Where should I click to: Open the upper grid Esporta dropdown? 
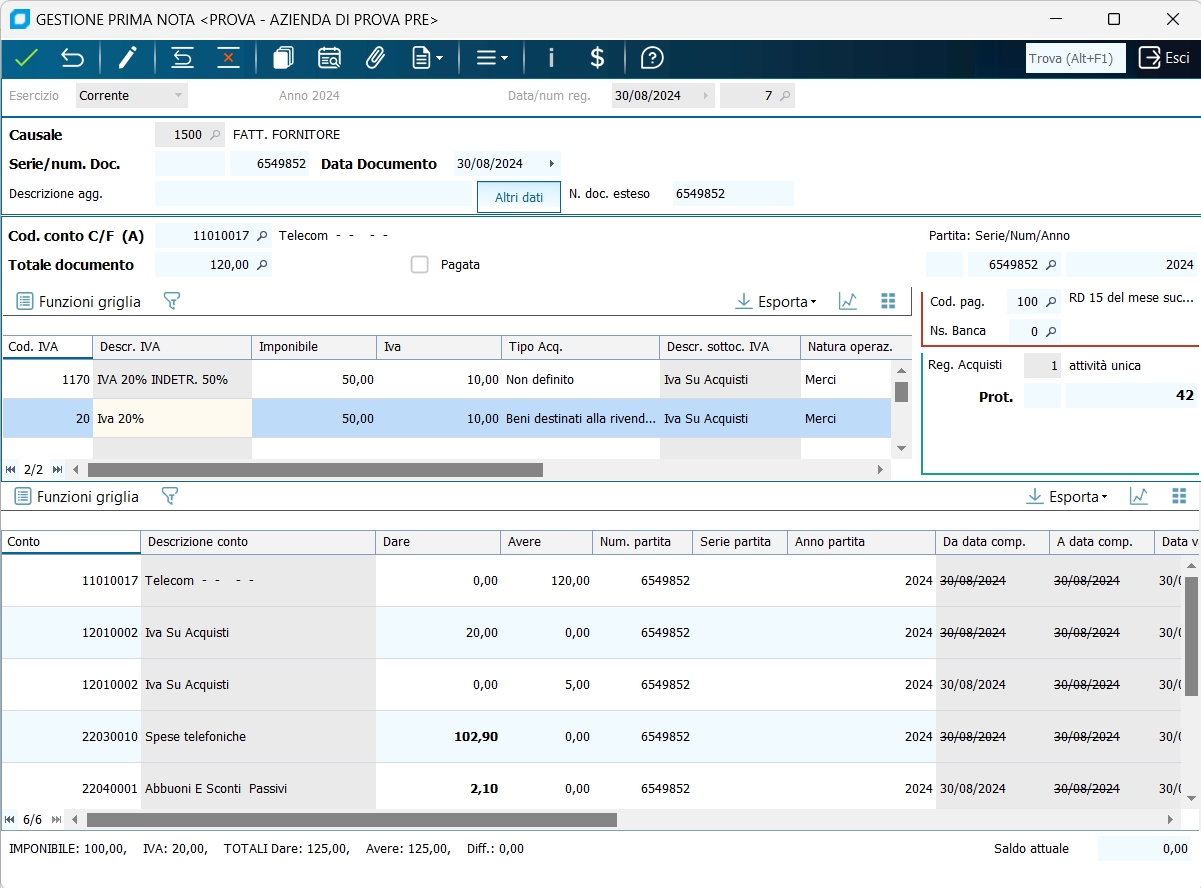(x=776, y=301)
